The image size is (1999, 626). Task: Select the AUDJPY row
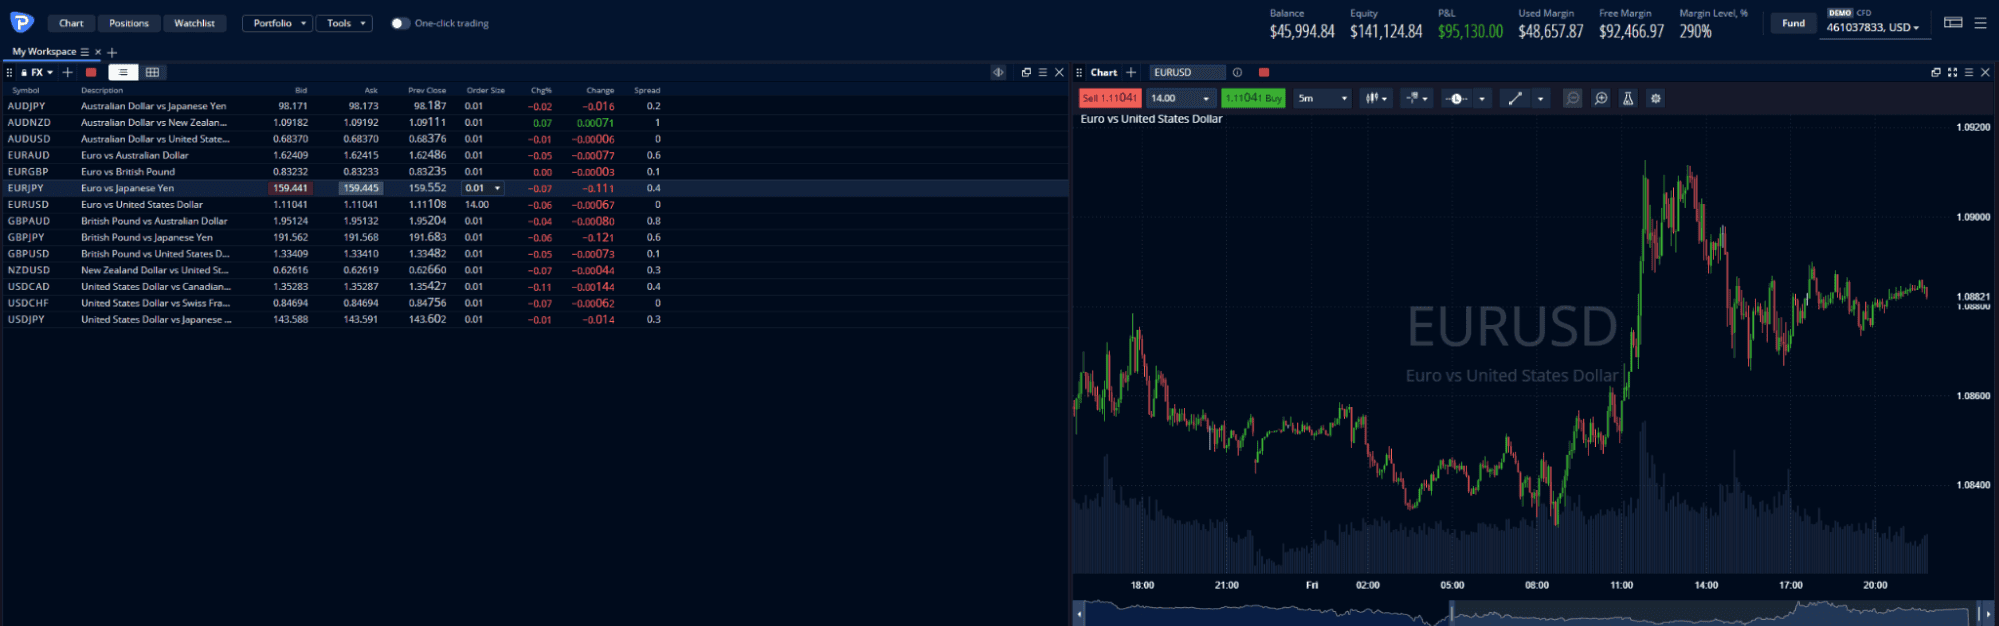coord(535,106)
